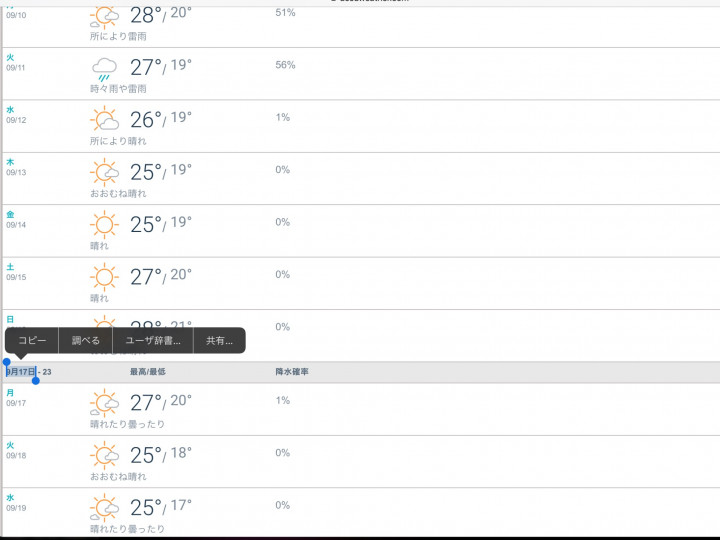
Task: Tap the 最高/最低 column header
Action: pyautogui.click(x=148, y=372)
